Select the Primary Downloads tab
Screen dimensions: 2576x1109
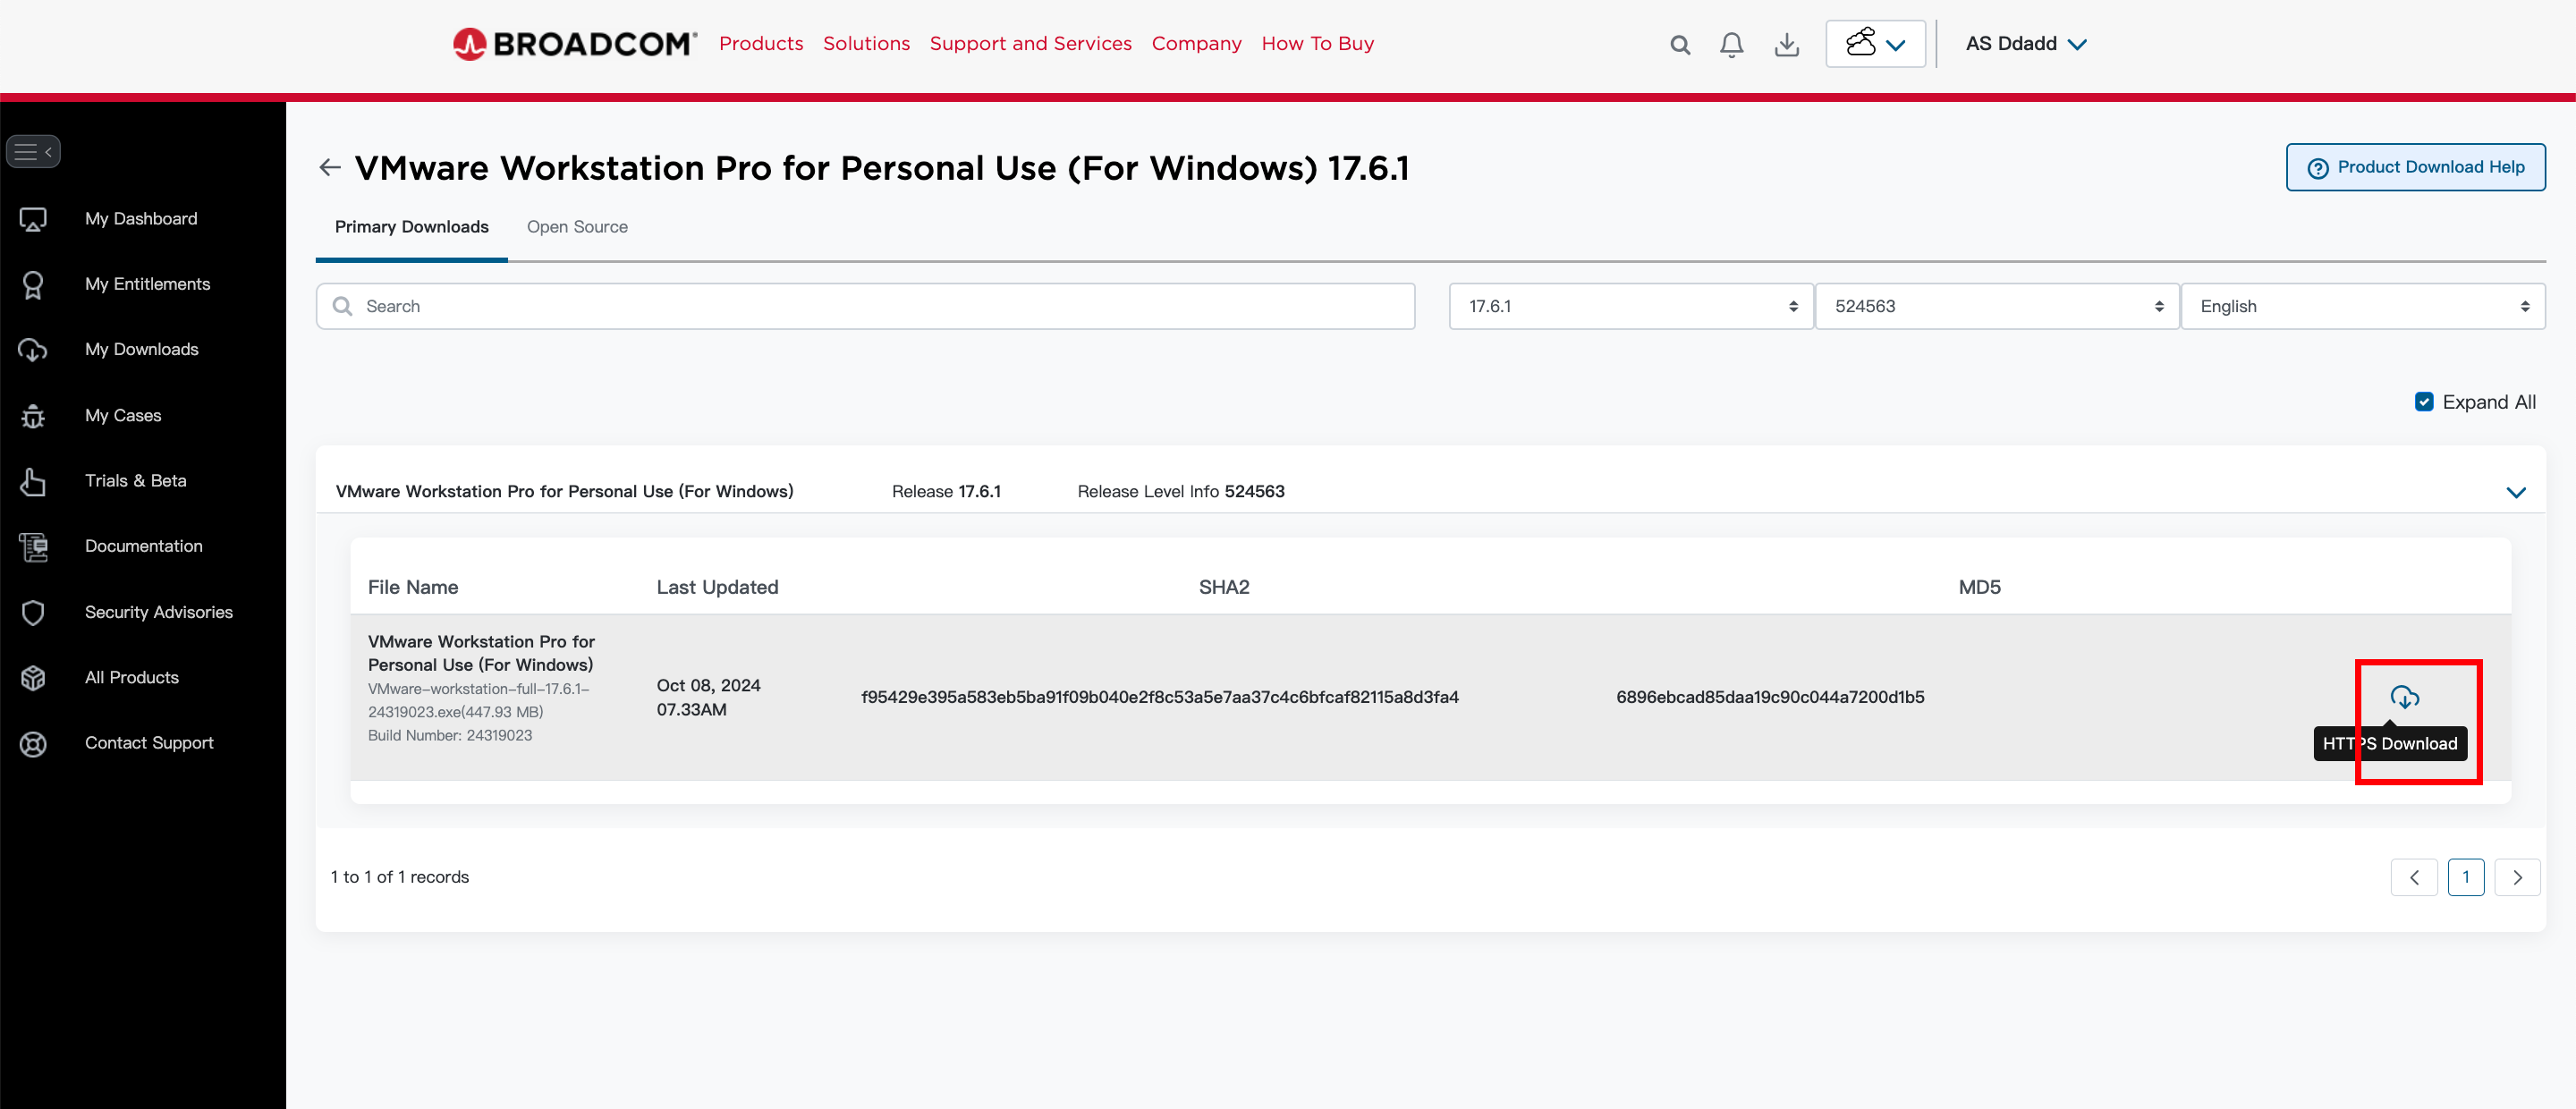[x=412, y=228]
